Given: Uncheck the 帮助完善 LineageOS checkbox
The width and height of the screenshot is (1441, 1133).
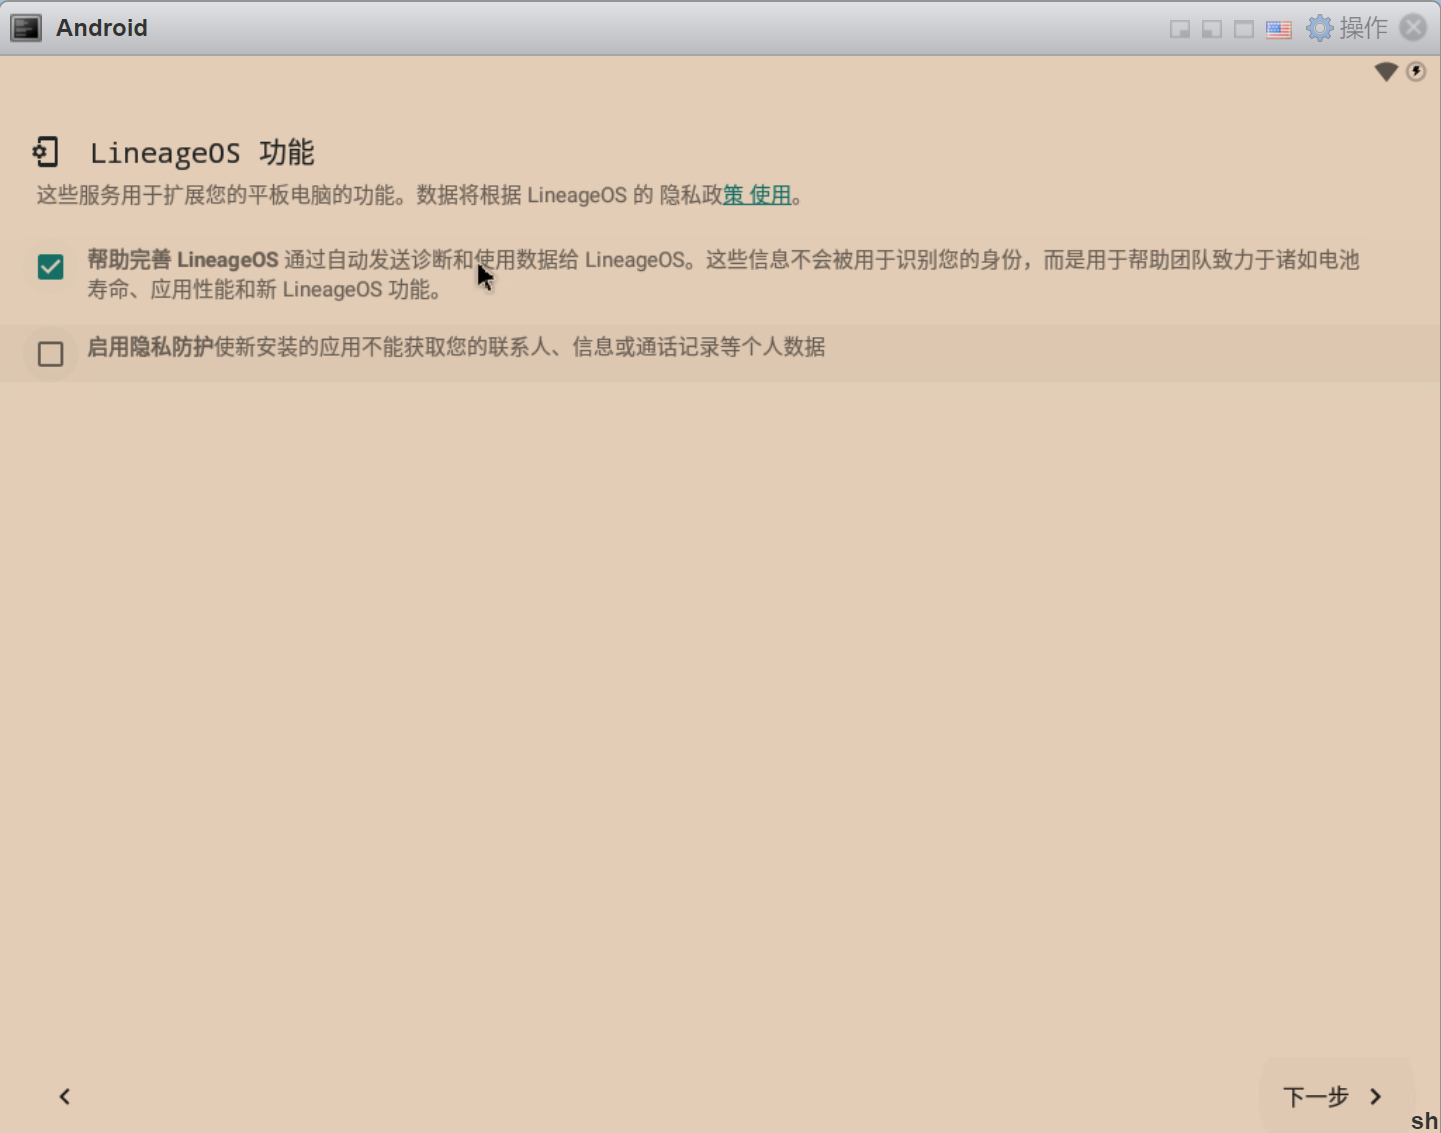Looking at the screenshot, I should pyautogui.click(x=50, y=267).
